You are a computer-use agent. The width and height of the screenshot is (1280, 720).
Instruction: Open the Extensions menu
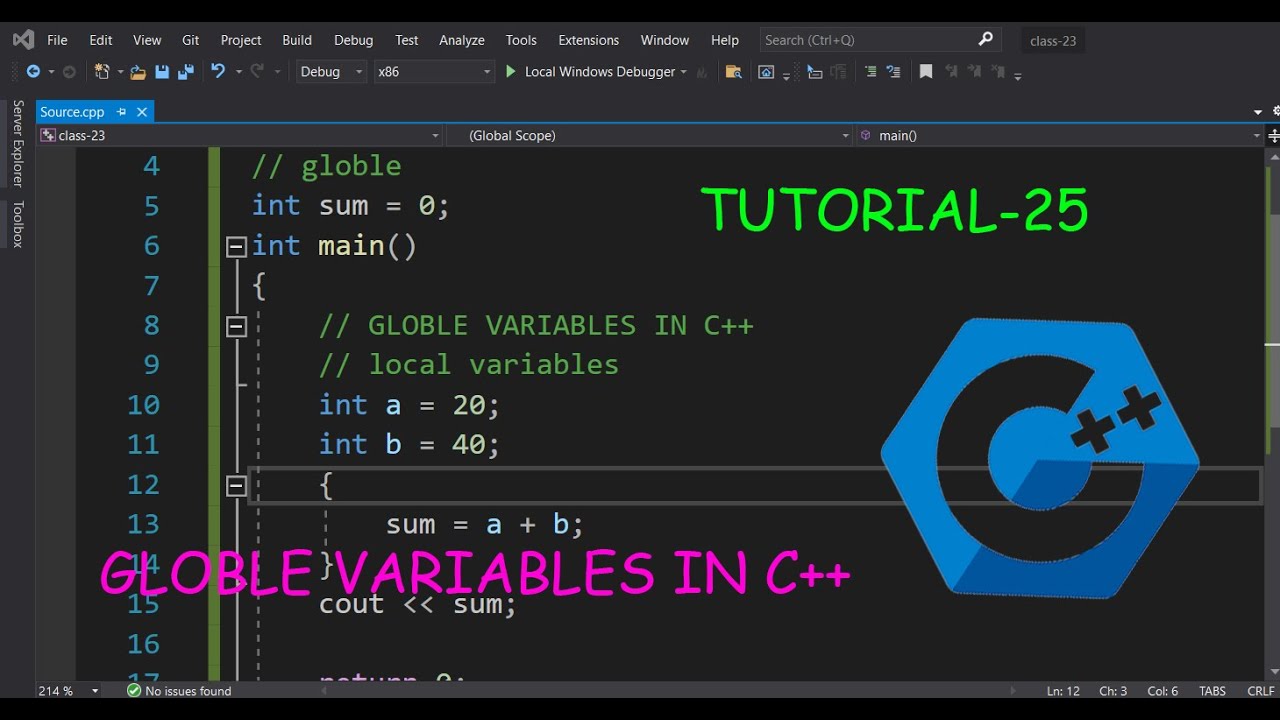point(588,40)
